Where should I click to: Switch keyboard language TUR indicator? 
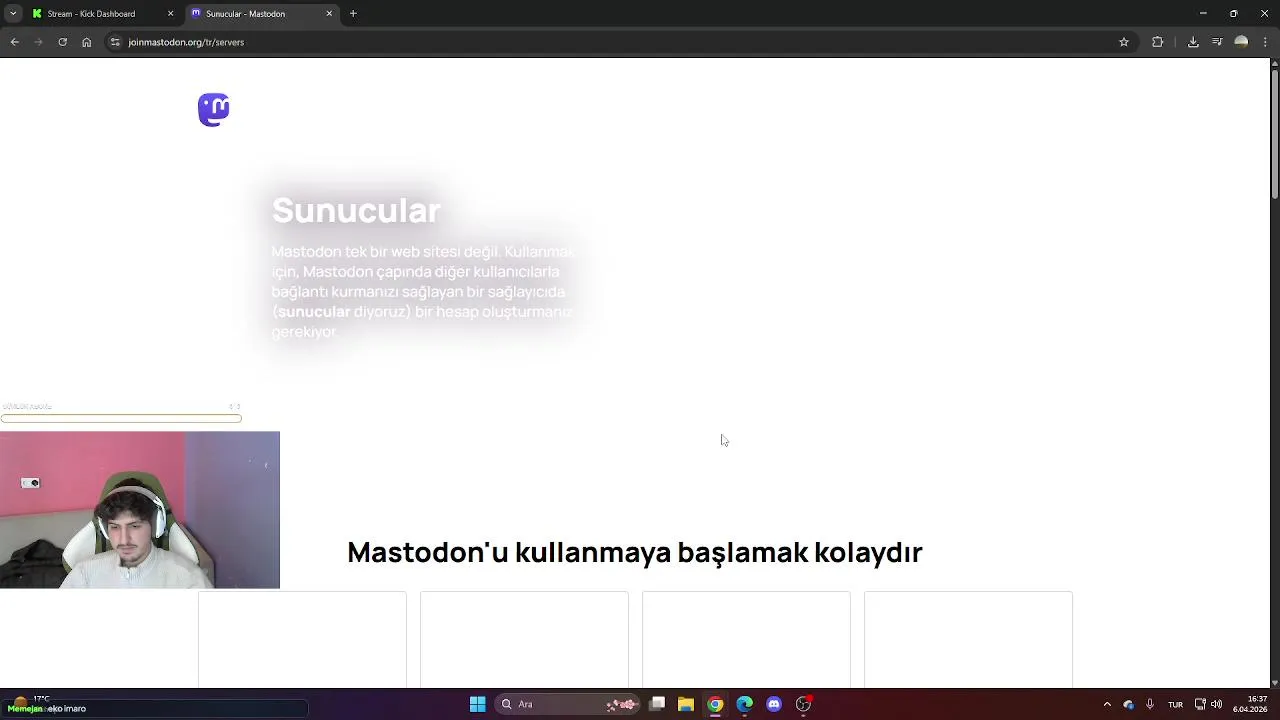[1176, 704]
